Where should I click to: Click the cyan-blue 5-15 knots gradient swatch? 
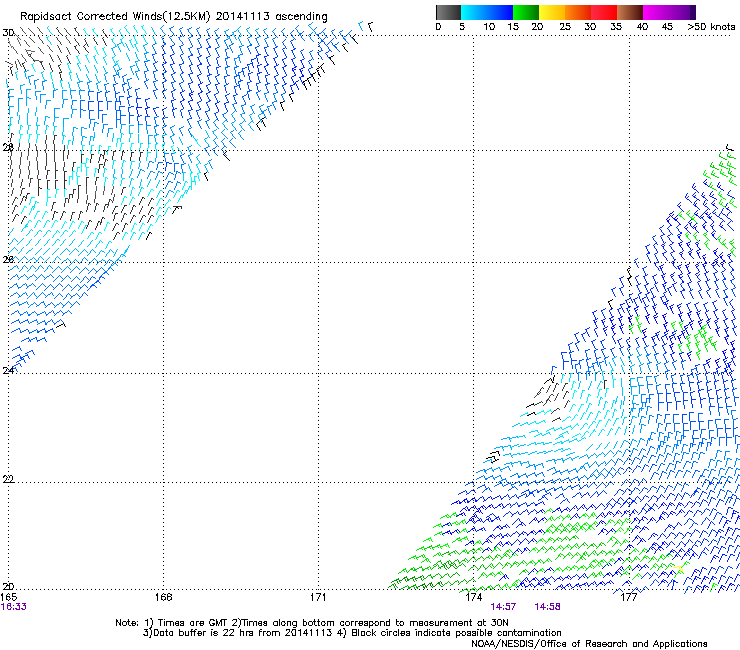click(x=487, y=12)
